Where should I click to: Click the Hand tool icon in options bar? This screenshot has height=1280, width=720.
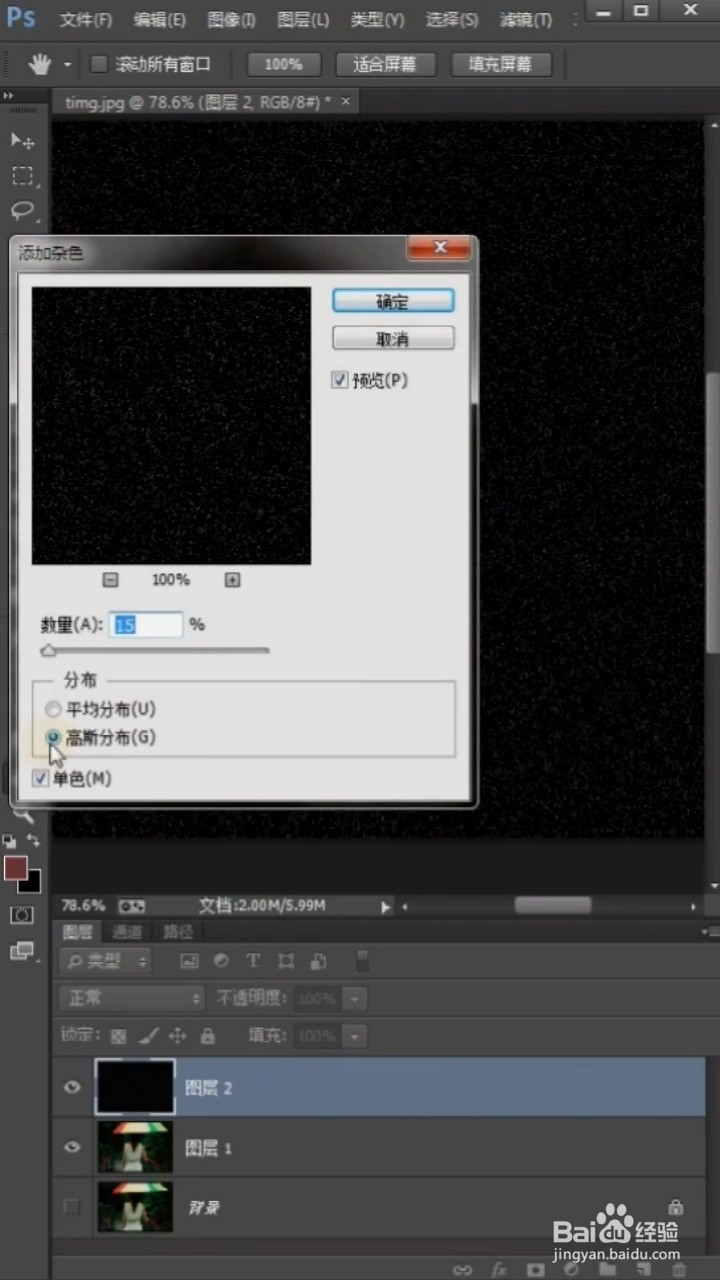40,65
